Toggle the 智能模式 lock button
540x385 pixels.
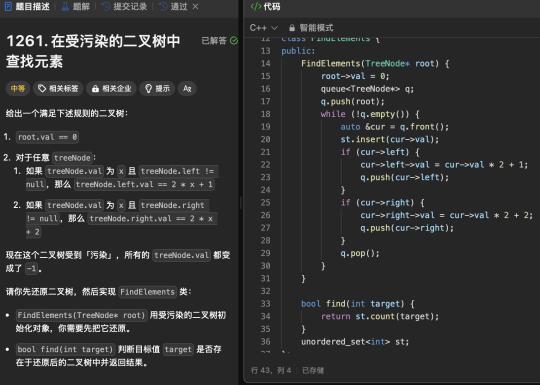point(311,28)
